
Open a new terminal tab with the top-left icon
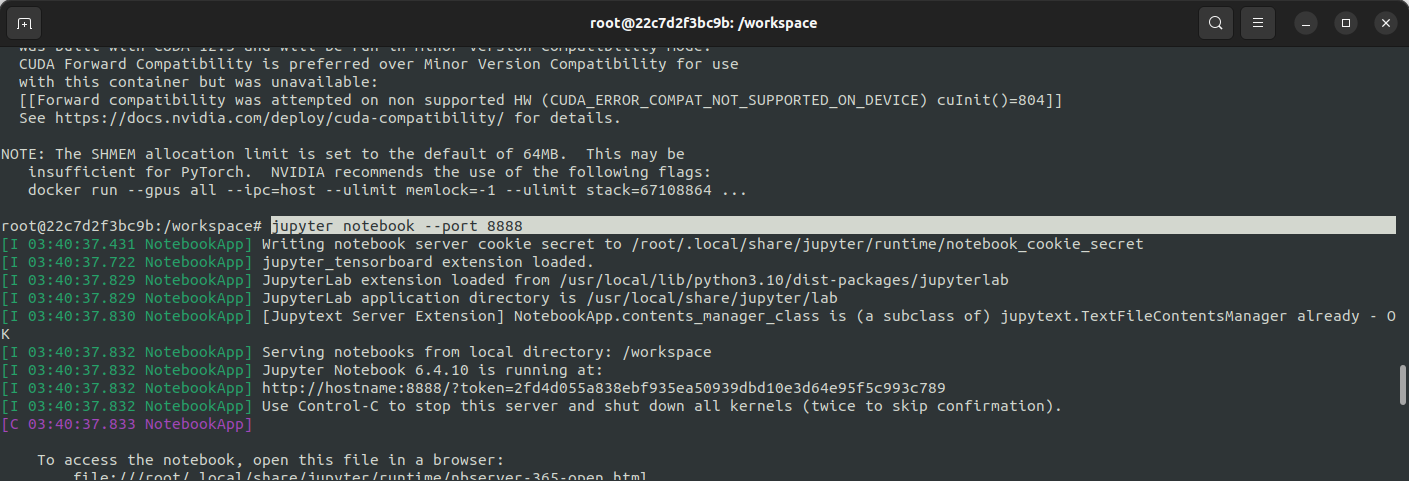click(x=24, y=22)
